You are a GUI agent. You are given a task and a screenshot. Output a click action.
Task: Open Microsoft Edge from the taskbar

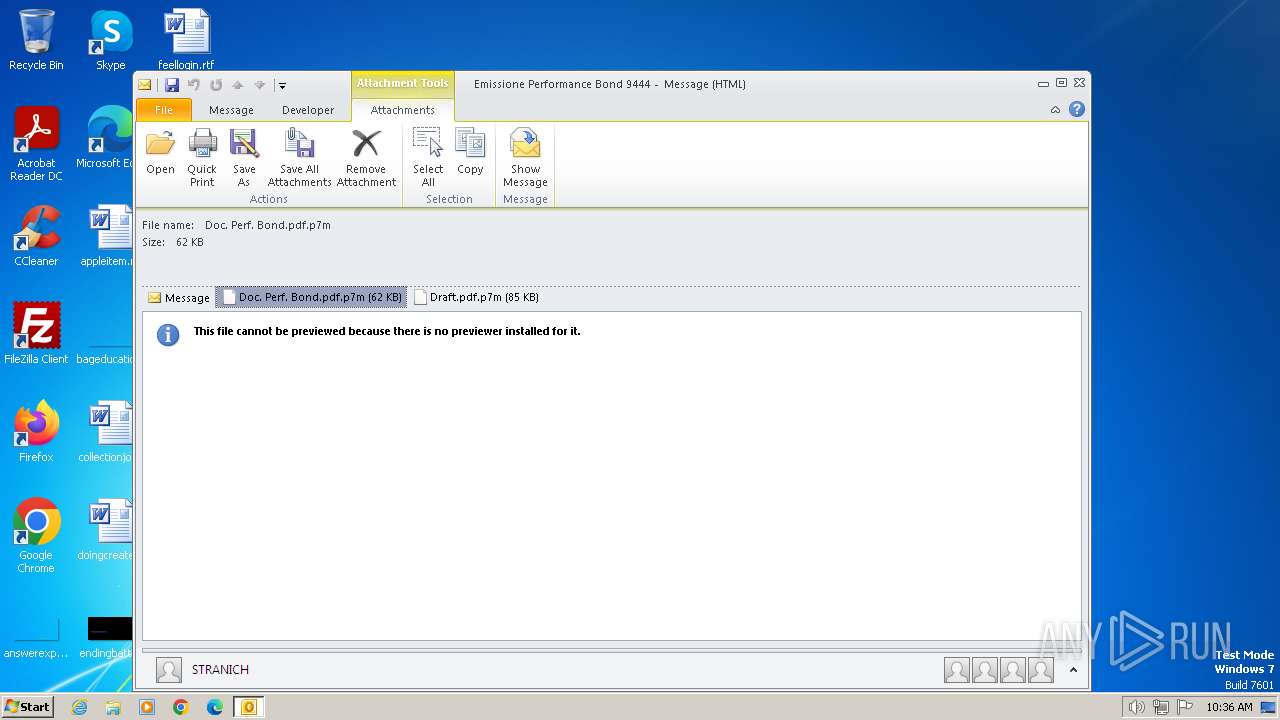[x=215, y=707]
